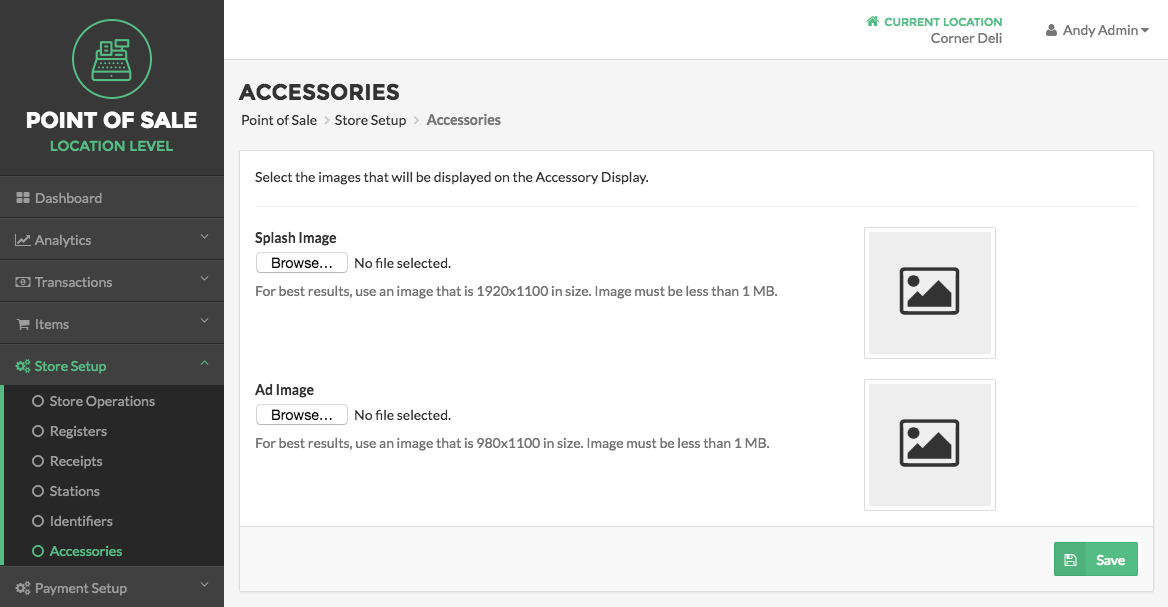This screenshot has height=607, width=1168.
Task: Click the Dashboard grid icon
Action: tap(22, 198)
